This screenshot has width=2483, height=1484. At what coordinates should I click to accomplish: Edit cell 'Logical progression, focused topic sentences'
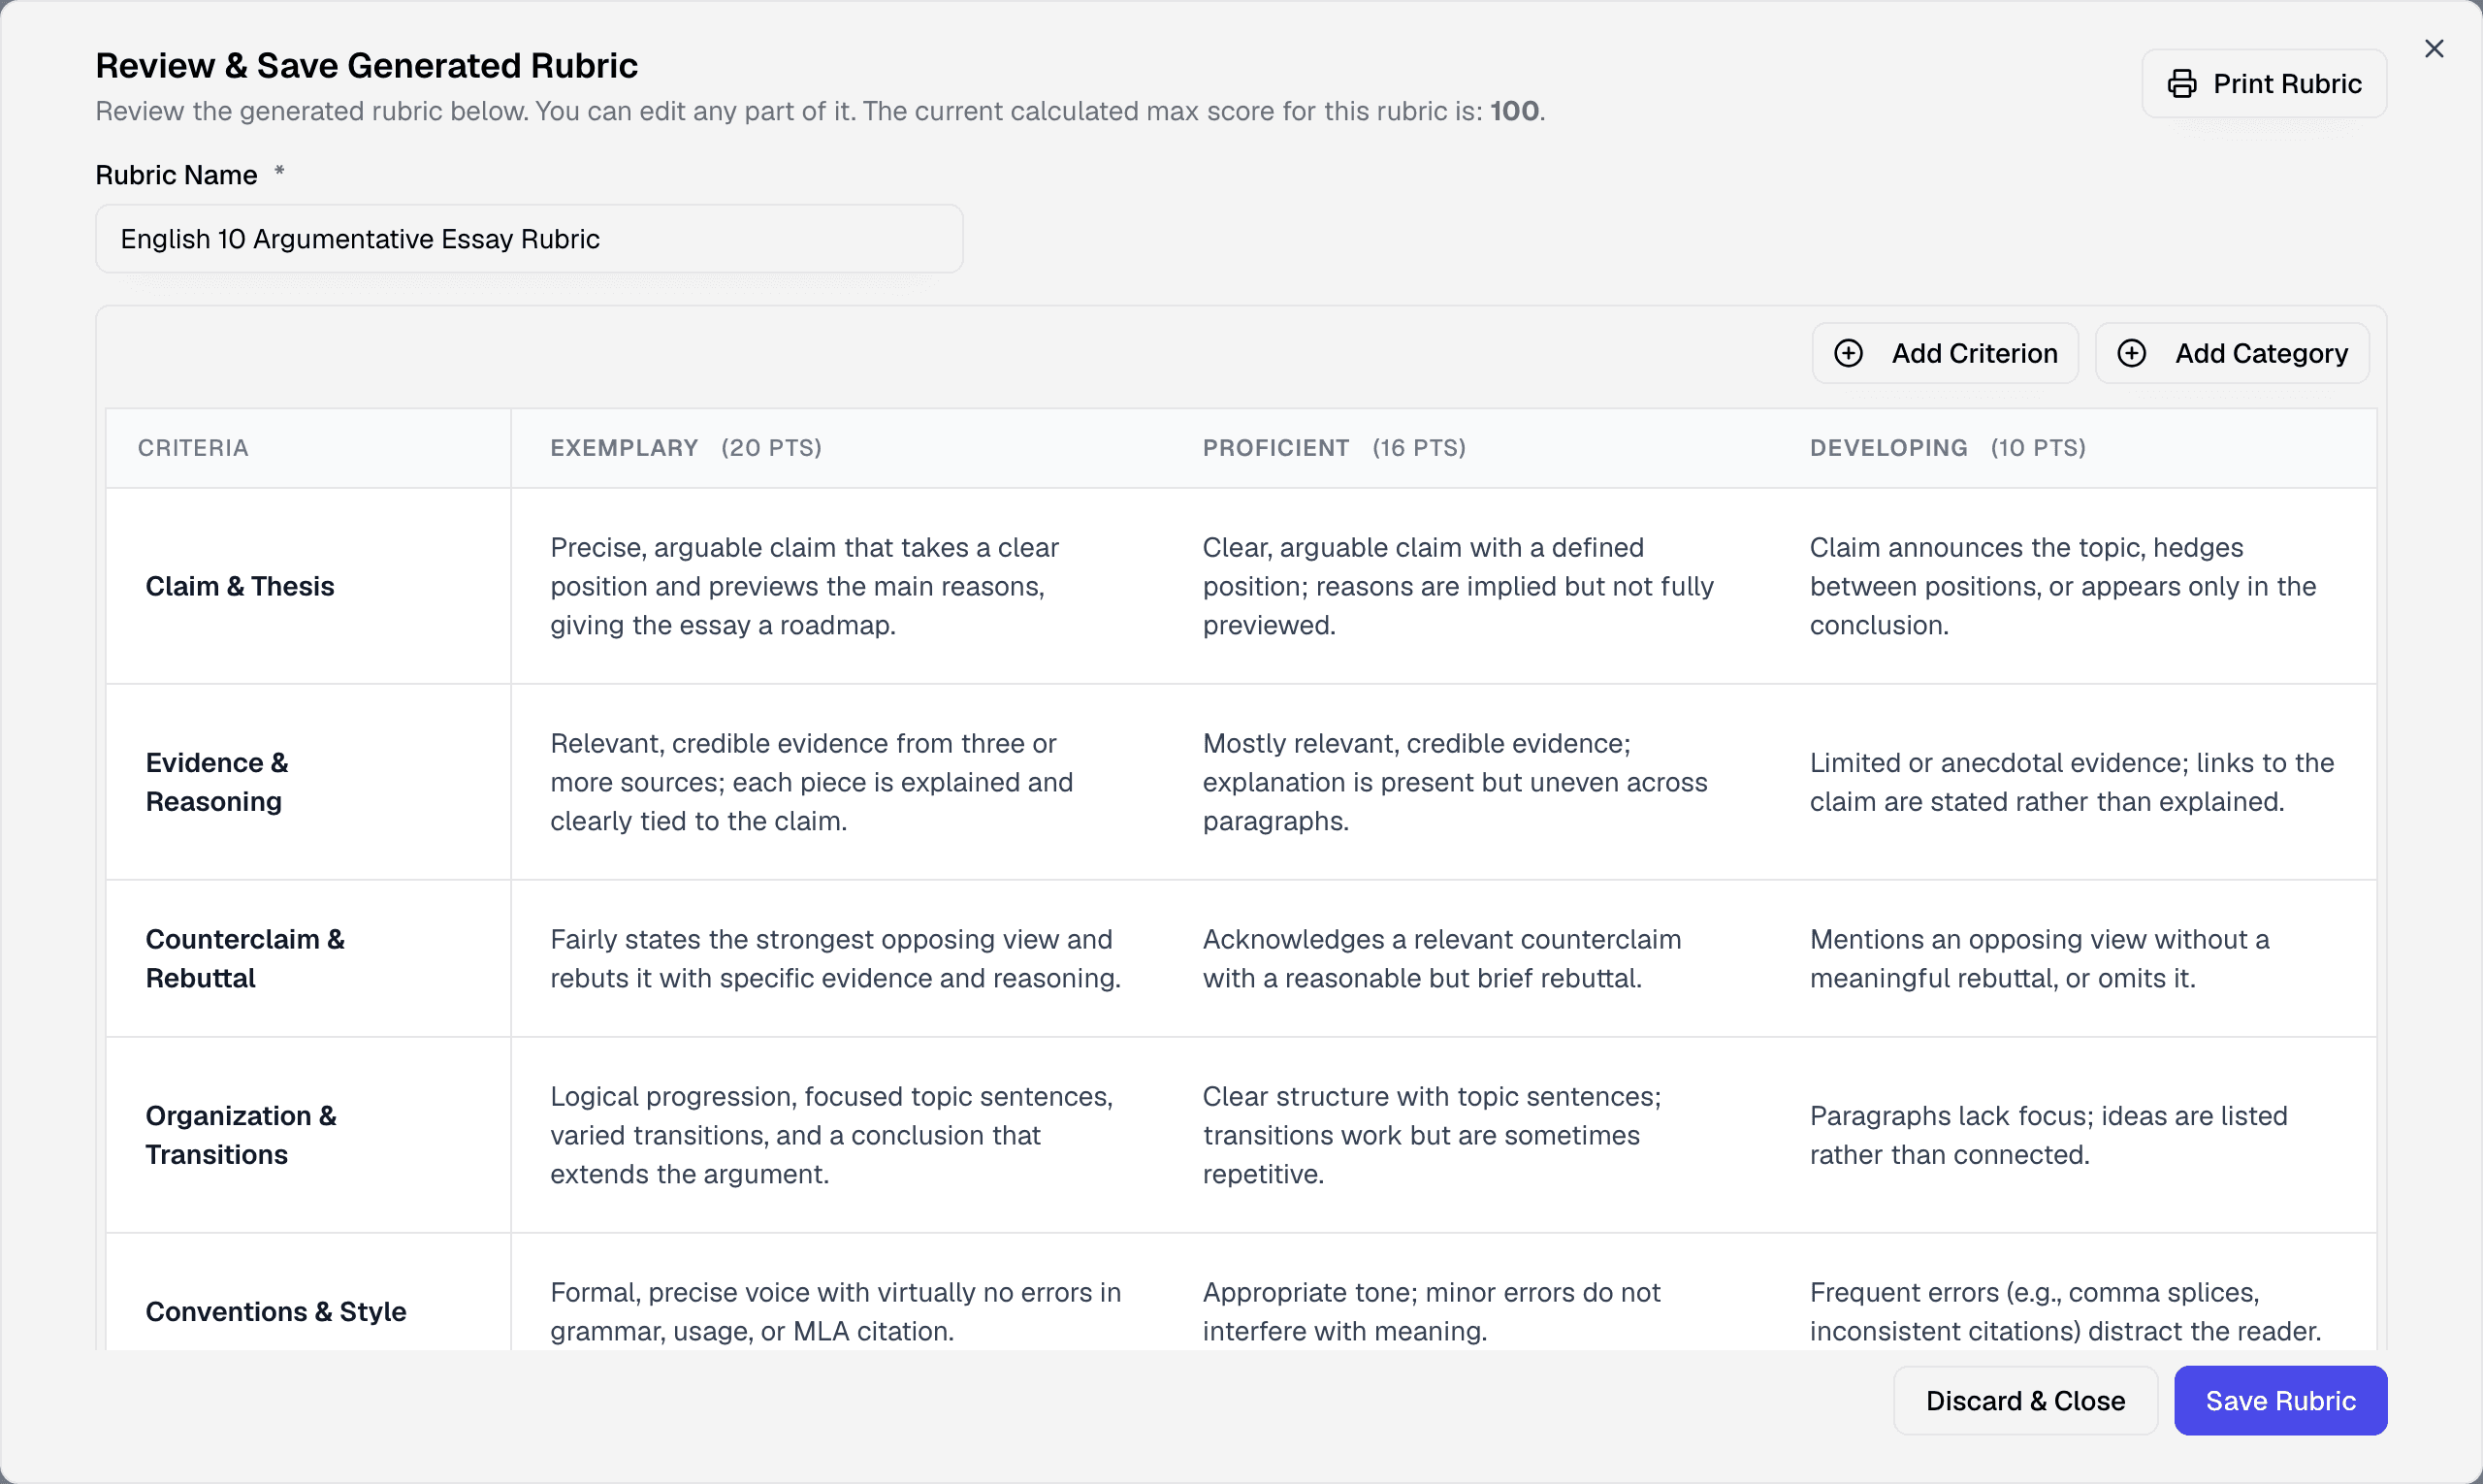click(831, 1135)
